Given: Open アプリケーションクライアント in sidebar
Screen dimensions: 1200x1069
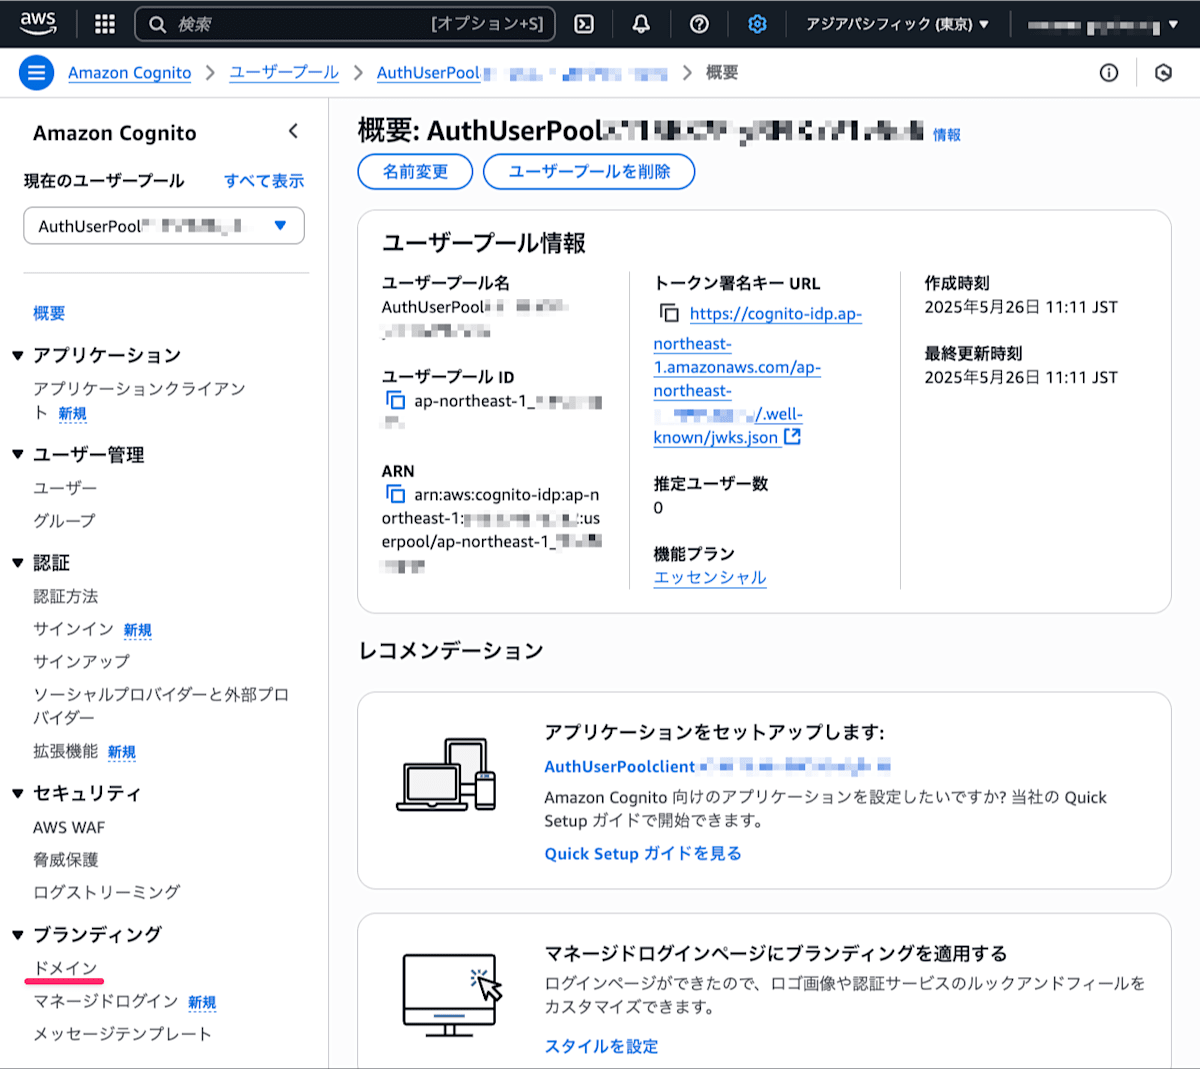Looking at the screenshot, I should [139, 400].
